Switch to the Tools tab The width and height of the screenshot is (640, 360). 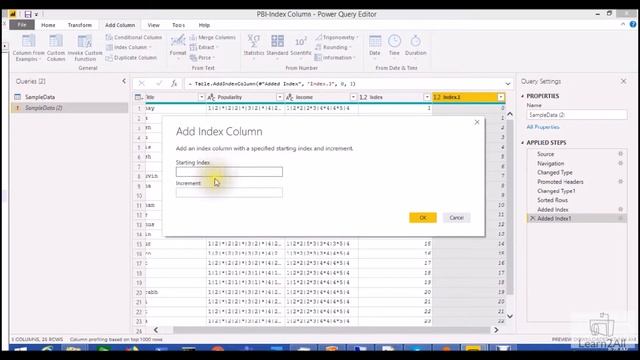(178, 25)
